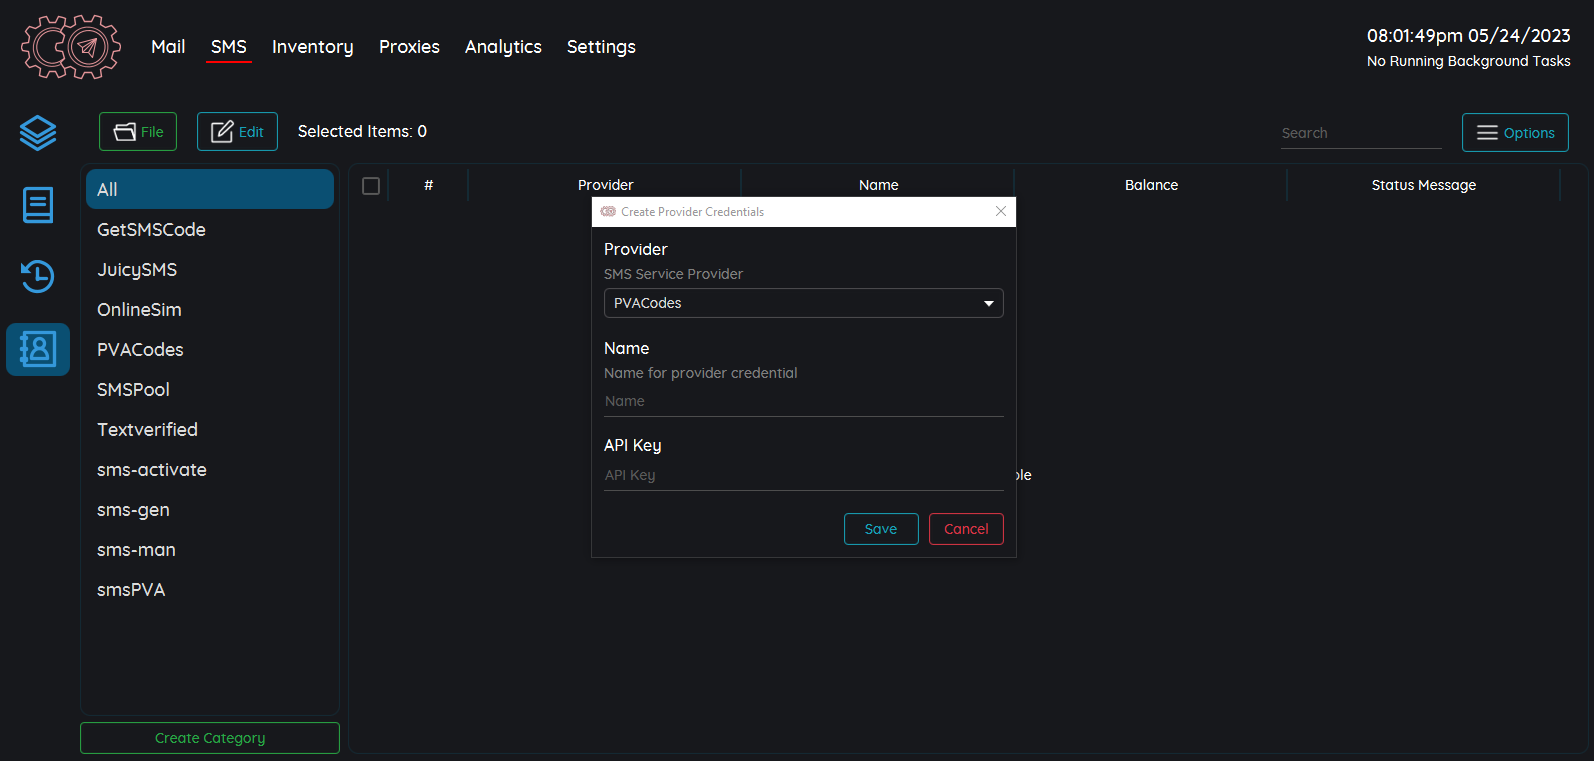Save the provider credentials
This screenshot has height=761, width=1594.
[881, 529]
